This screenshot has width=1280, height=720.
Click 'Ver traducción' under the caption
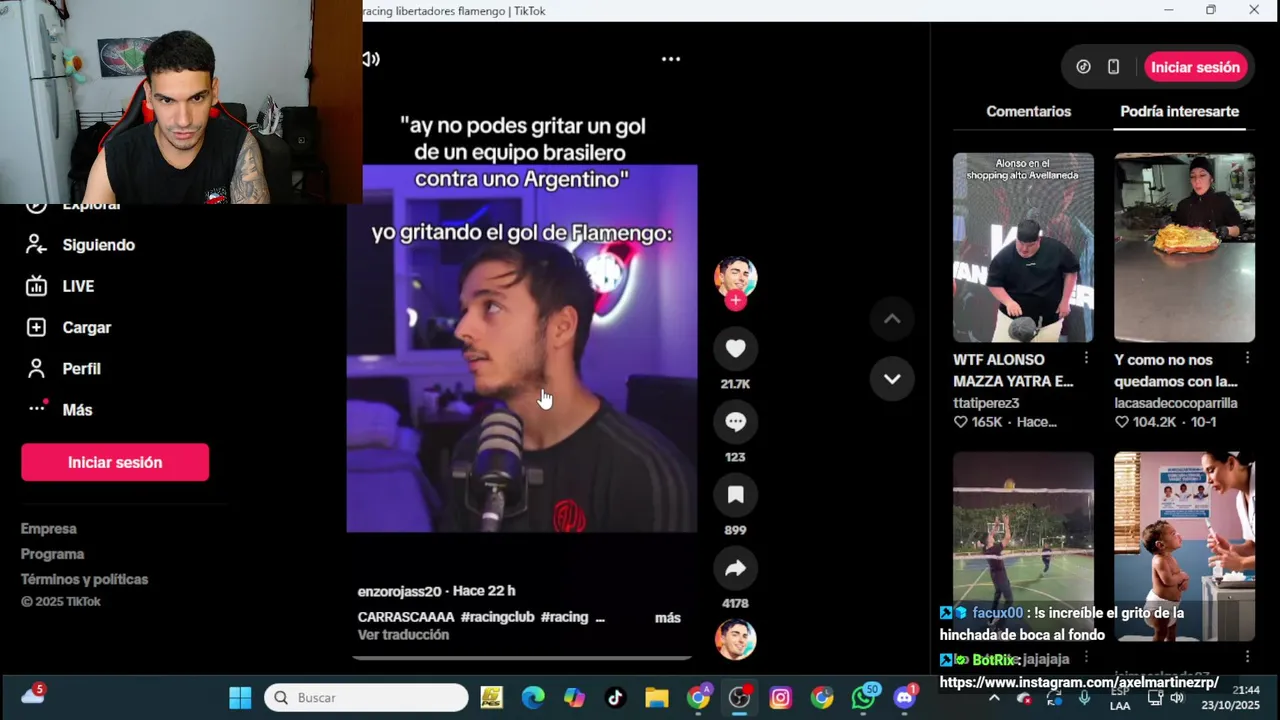pos(403,635)
